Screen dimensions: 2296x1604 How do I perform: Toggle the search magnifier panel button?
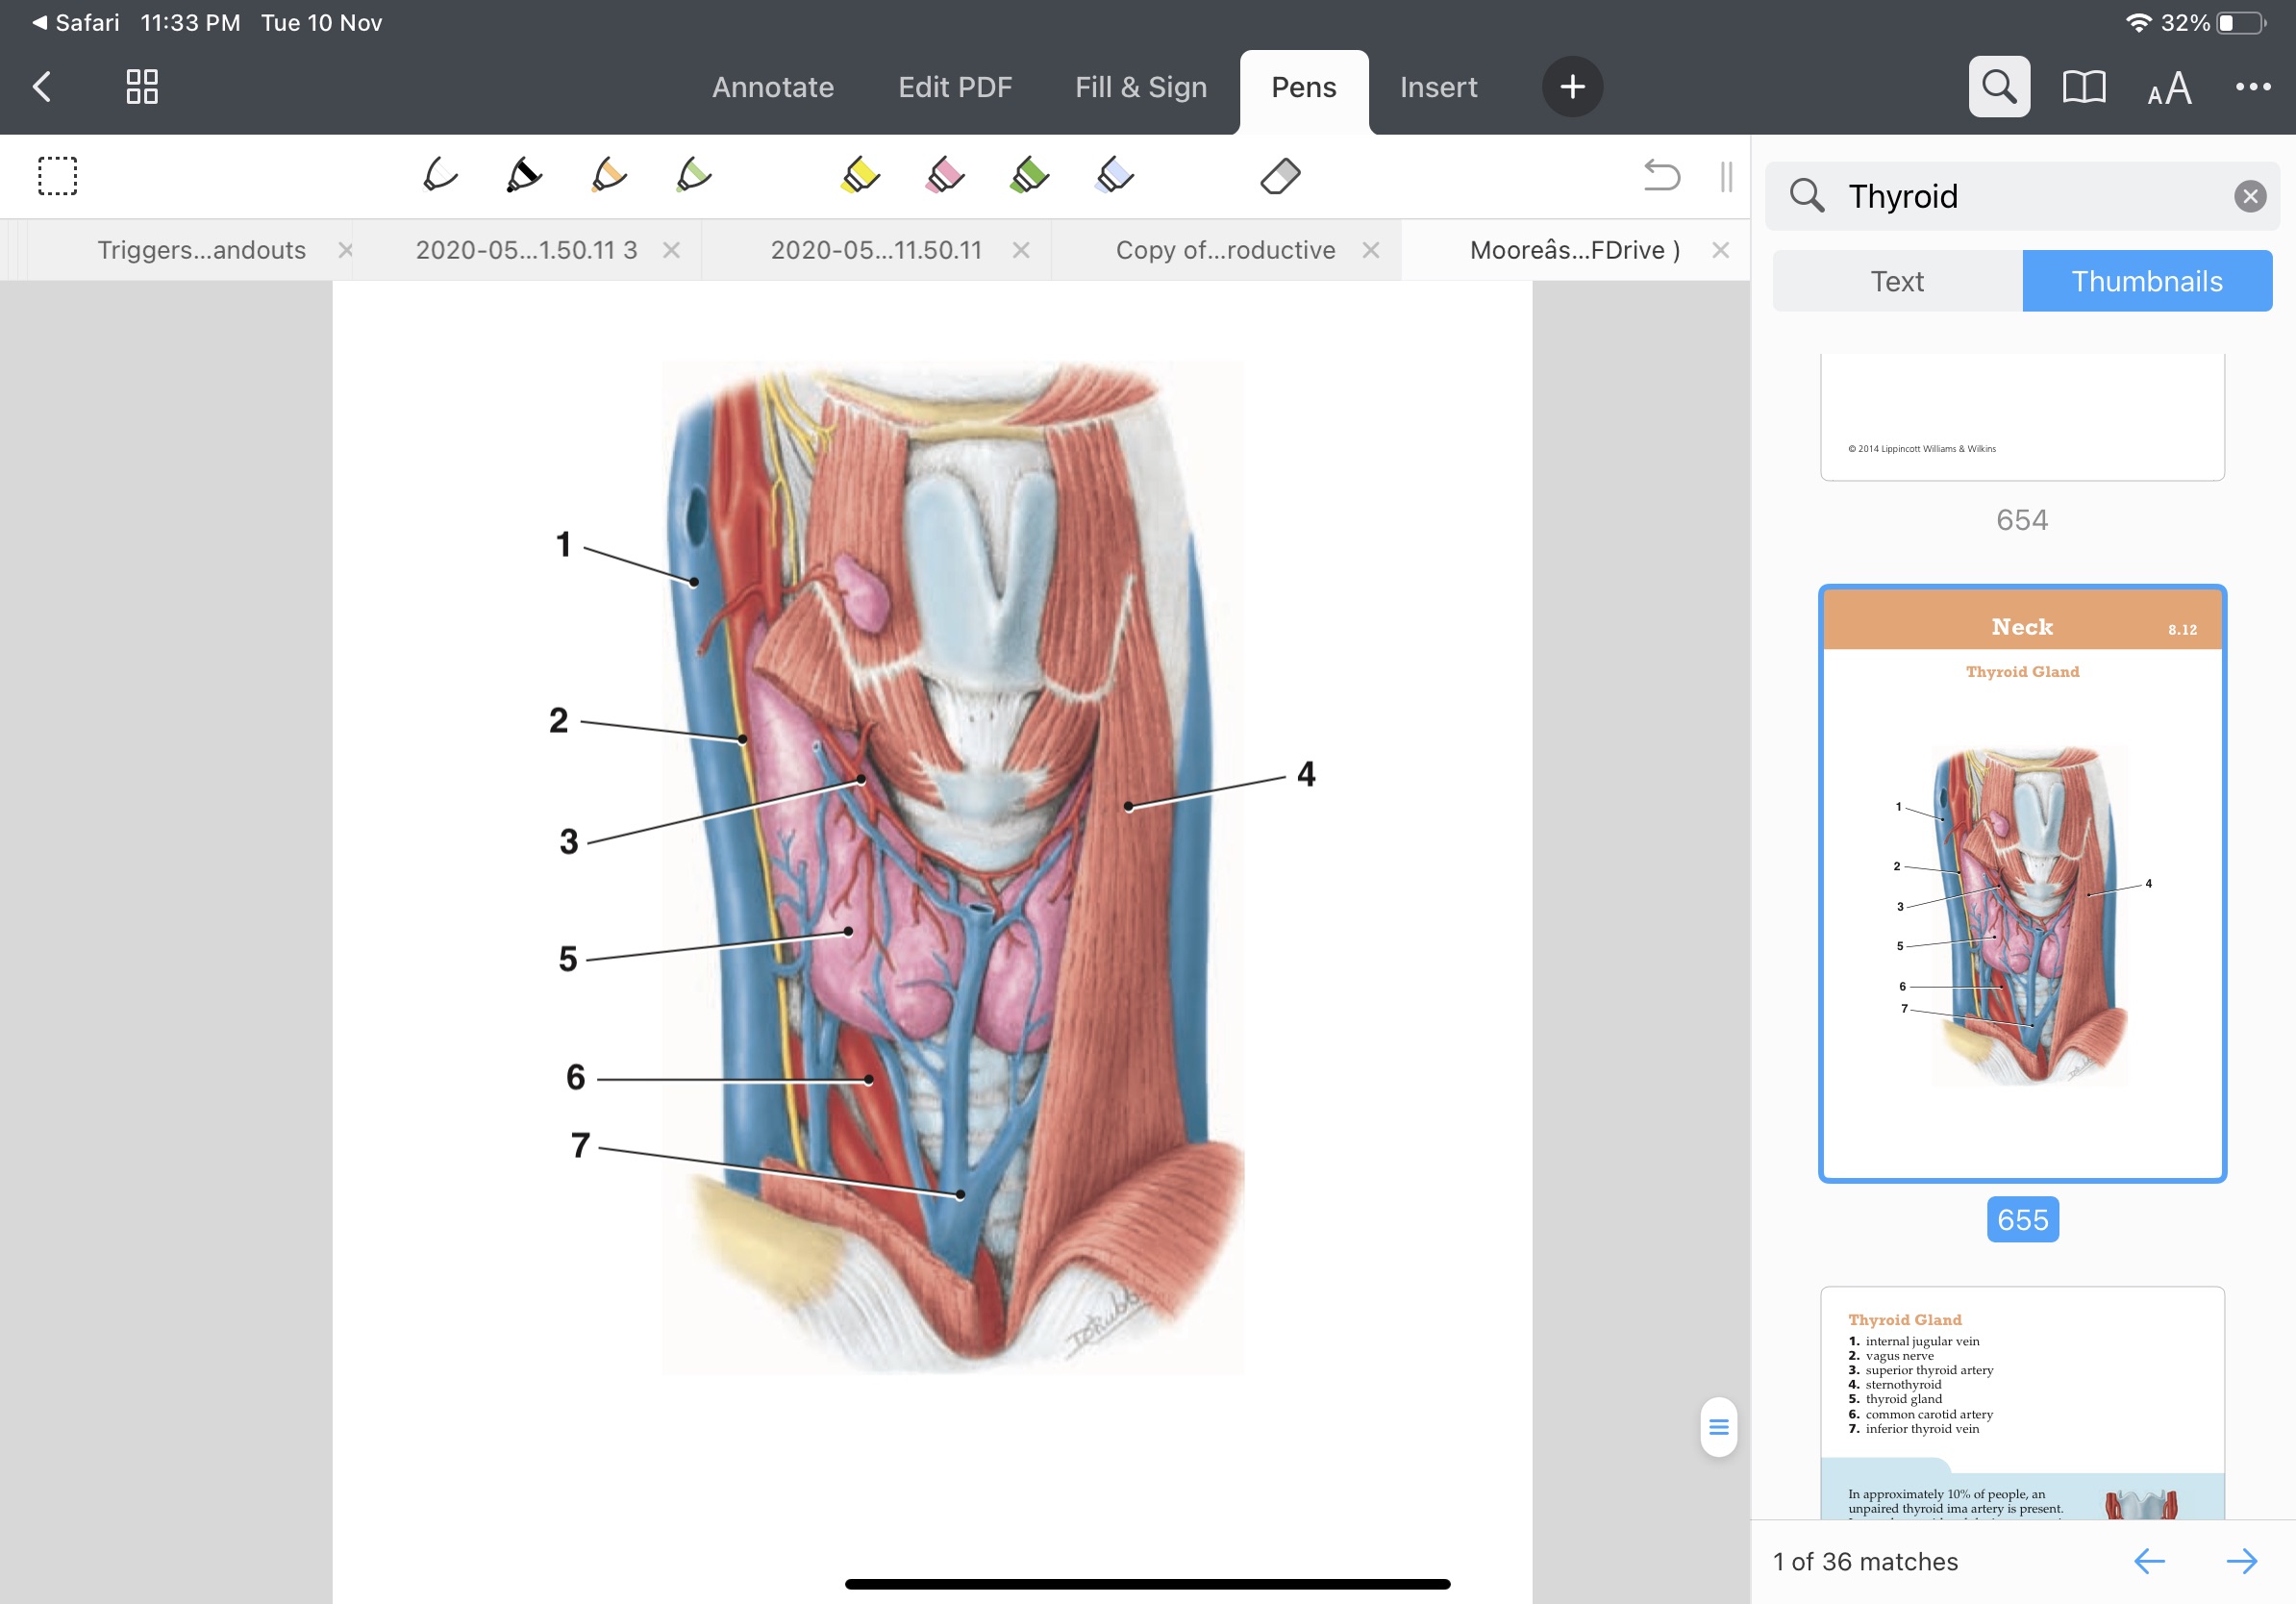click(1998, 87)
